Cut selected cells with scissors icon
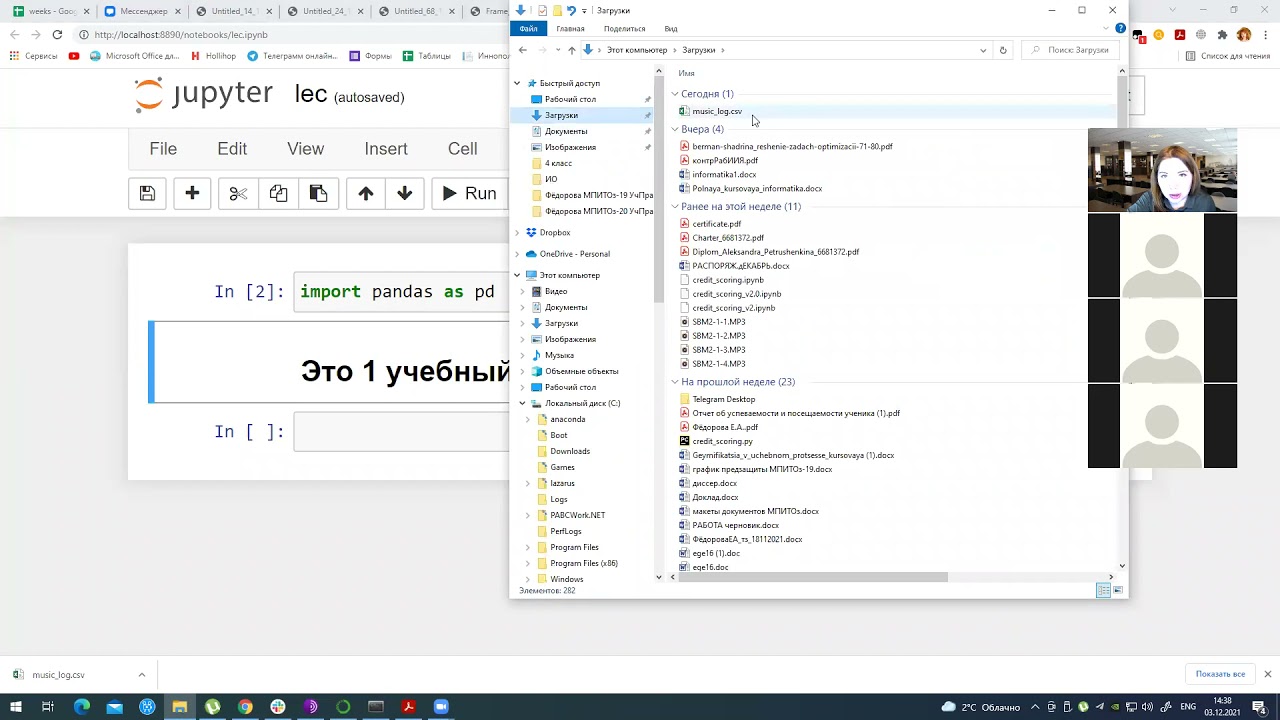The width and height of the screenshot is (1280, 720). pyautogui.click(x=238, y=193)
